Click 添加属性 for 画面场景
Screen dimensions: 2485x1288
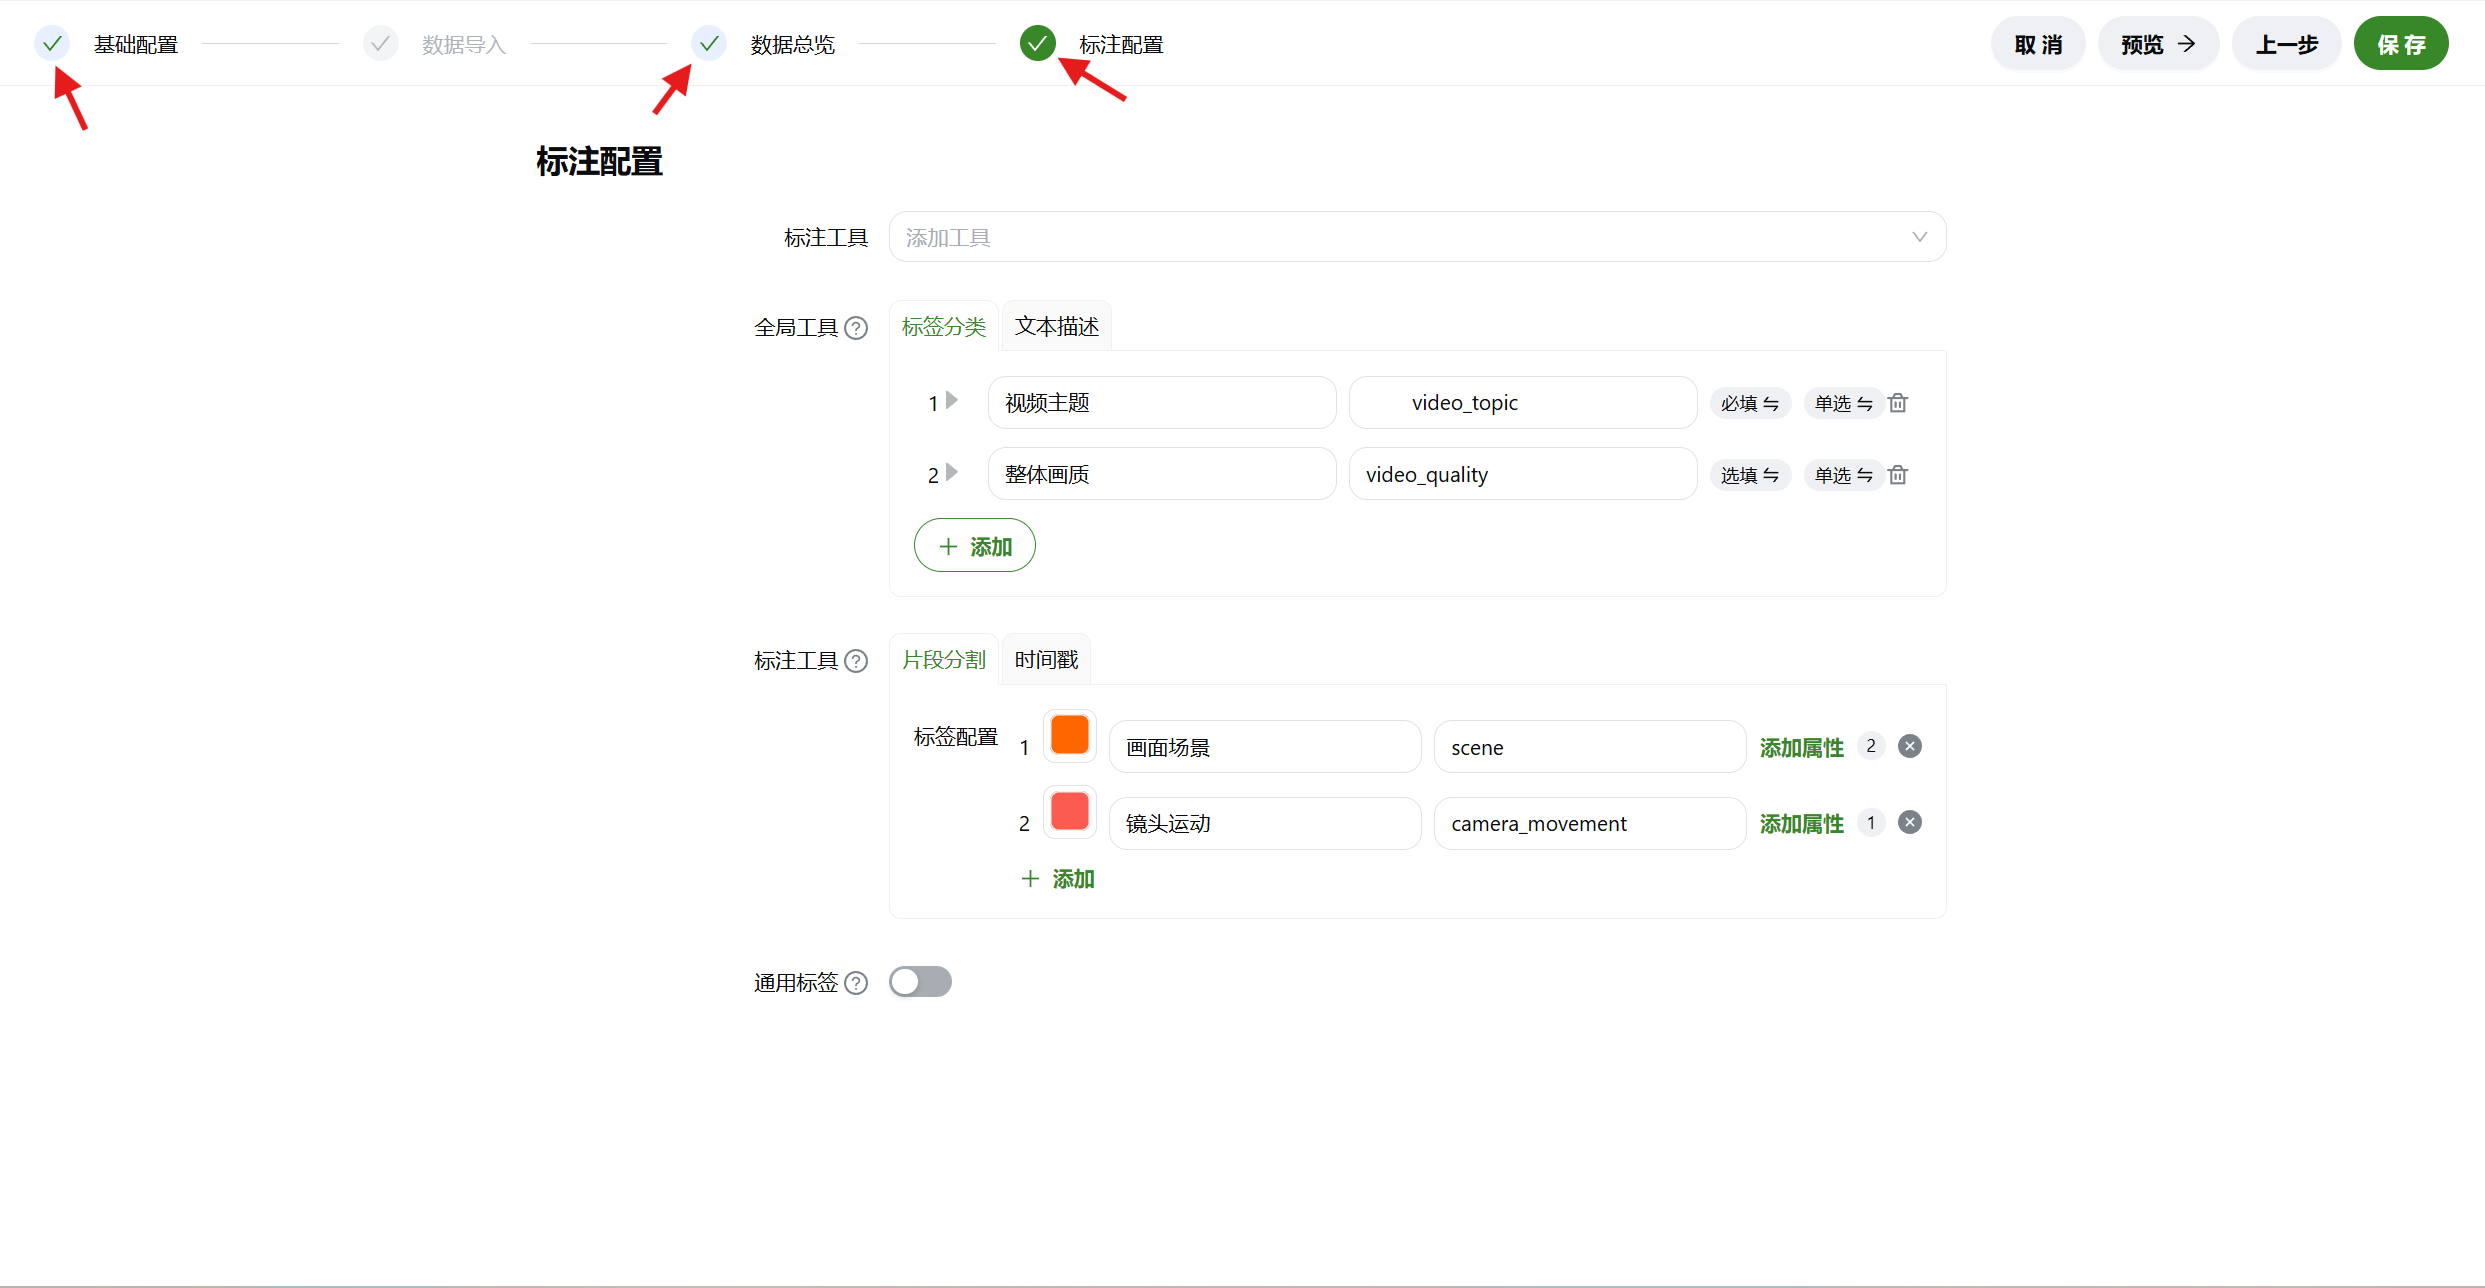pyautogui.click(x=1801, y=747)
